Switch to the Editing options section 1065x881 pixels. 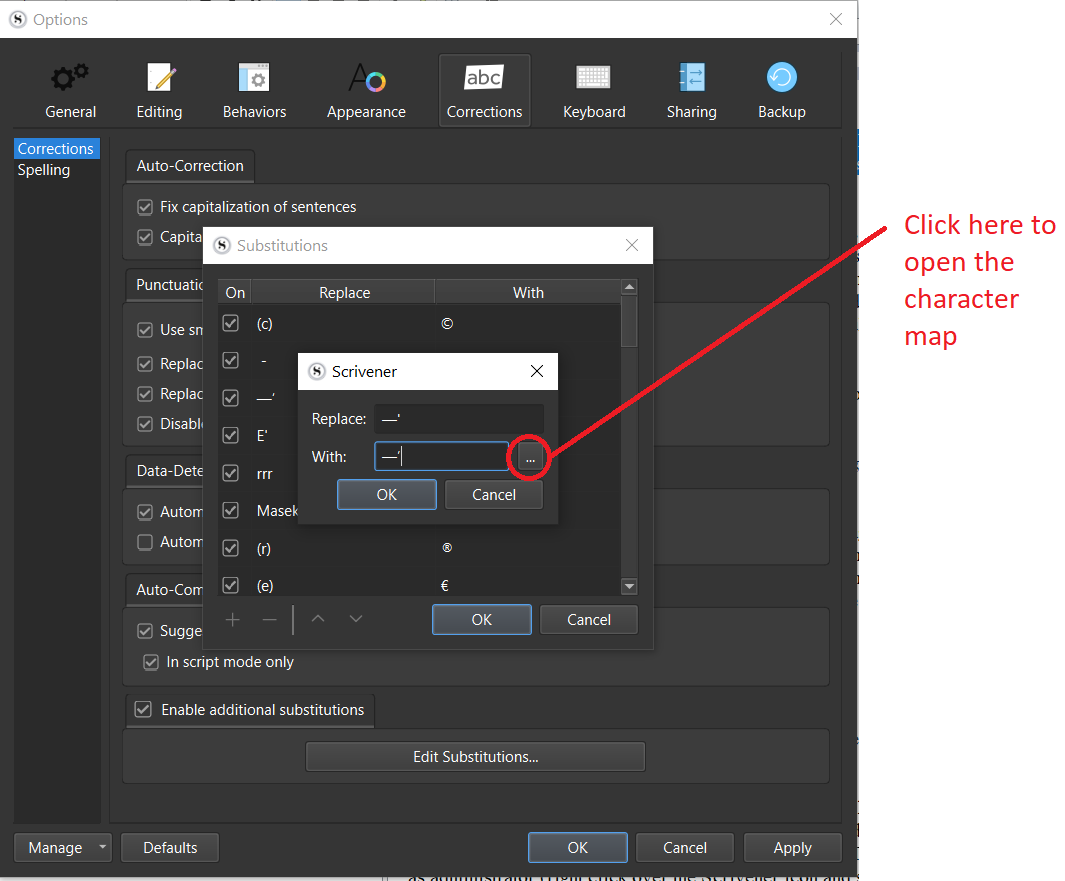(x=160, y=90)
